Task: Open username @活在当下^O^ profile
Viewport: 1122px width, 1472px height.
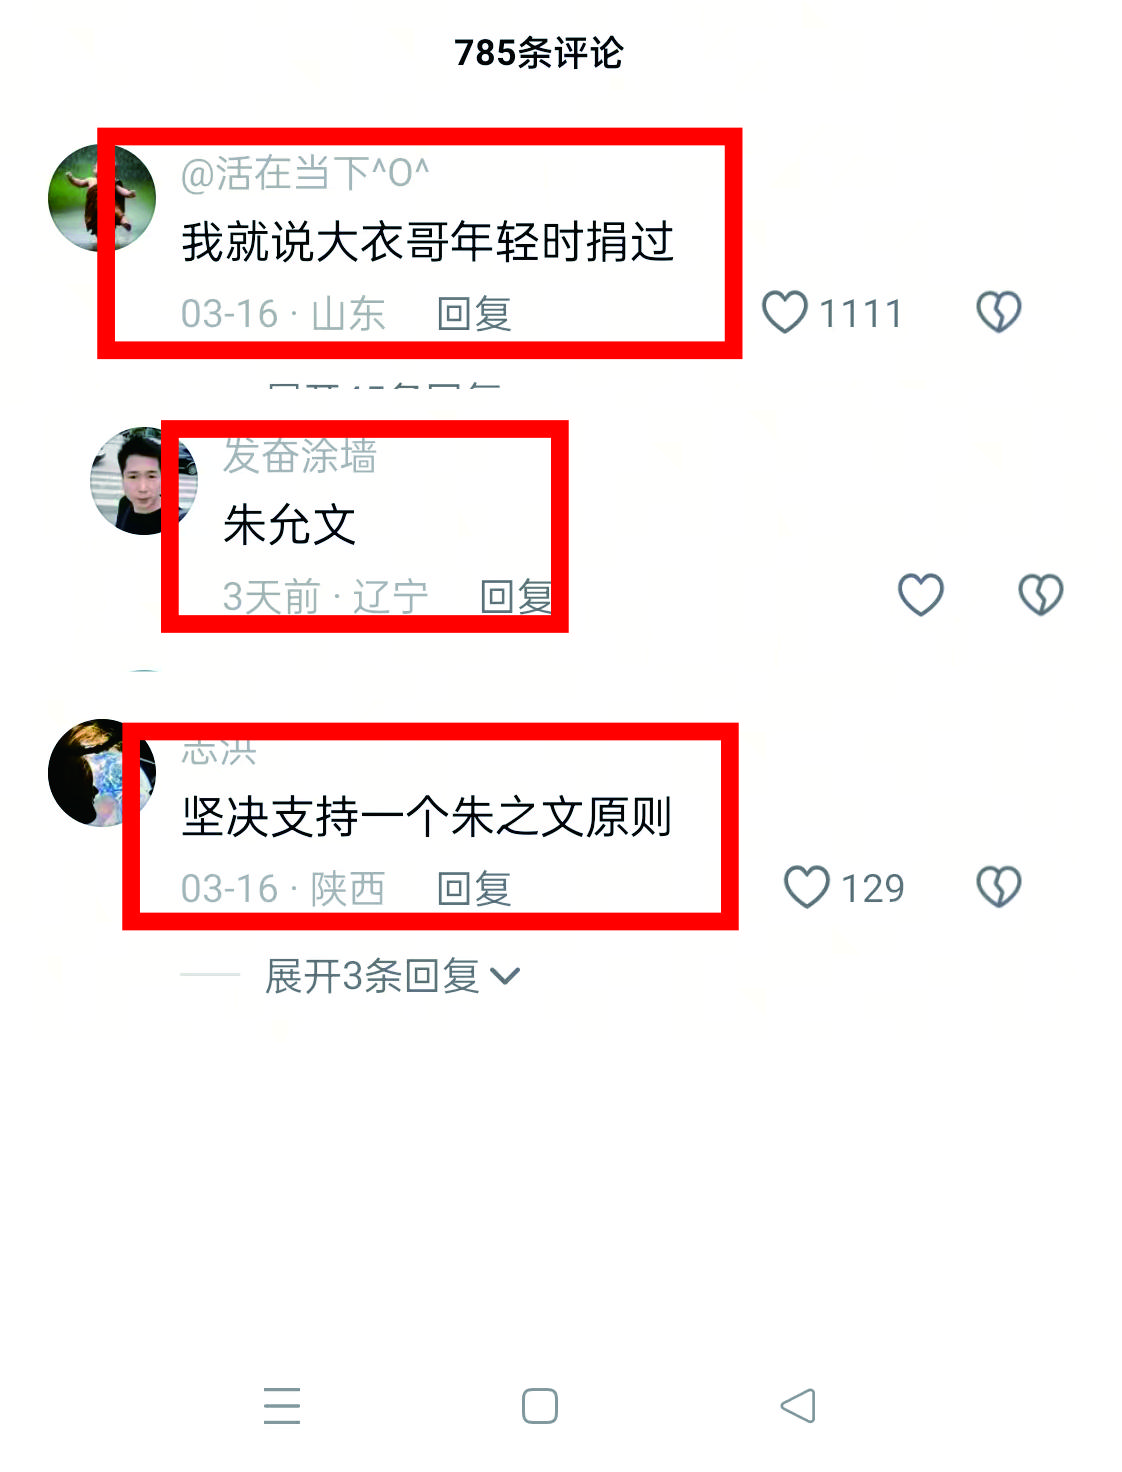Action: click(305, 174)
